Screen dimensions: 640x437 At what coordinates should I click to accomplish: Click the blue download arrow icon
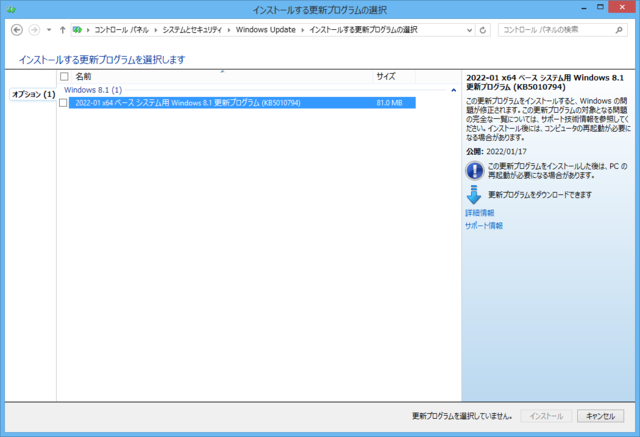(x=474, y=195)
